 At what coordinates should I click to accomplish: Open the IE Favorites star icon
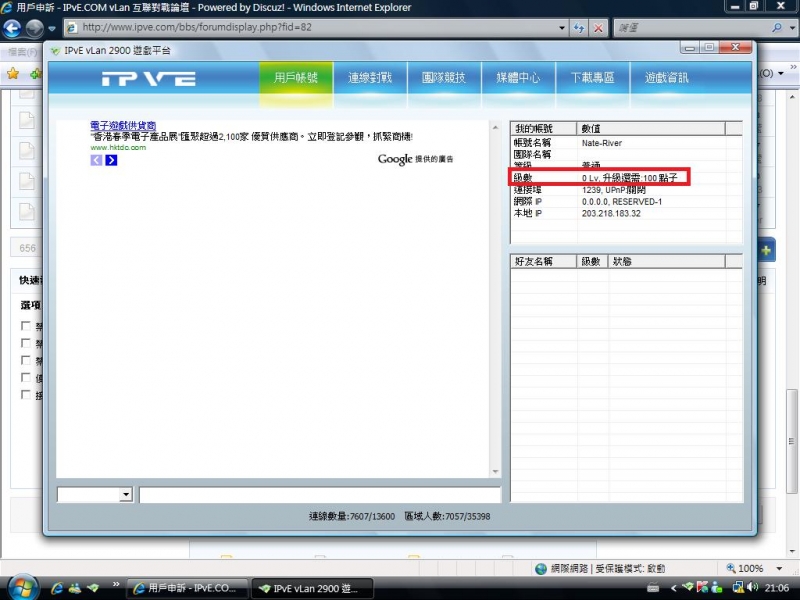[x=13, y=73]
